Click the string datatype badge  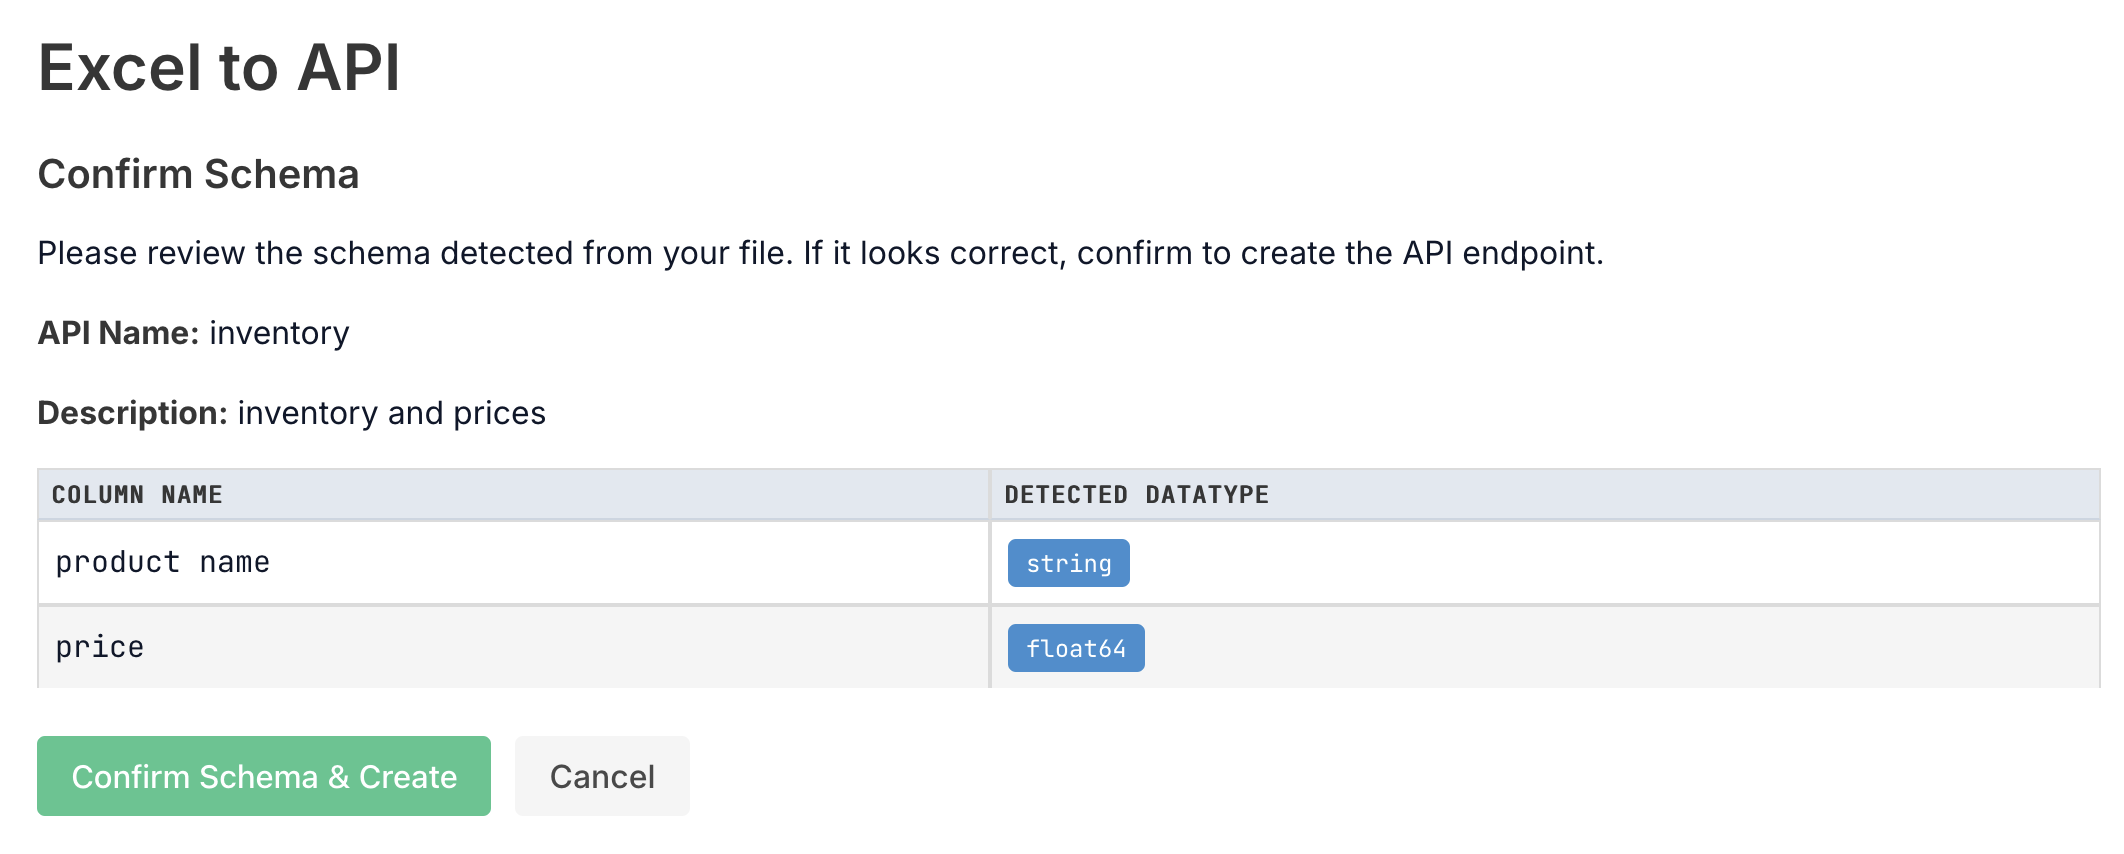(x=1068, y=563)
